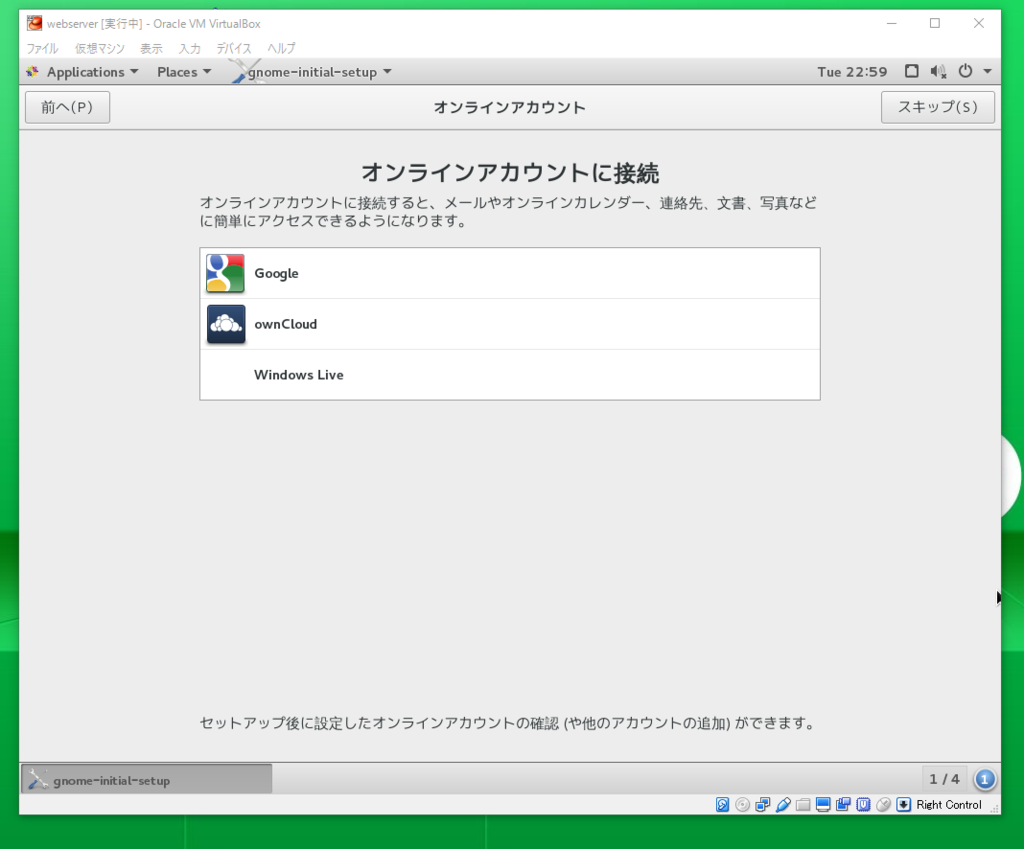1024x849 pixels.
Task: Click the Applications menu foot icon
Action: (33, 72)
